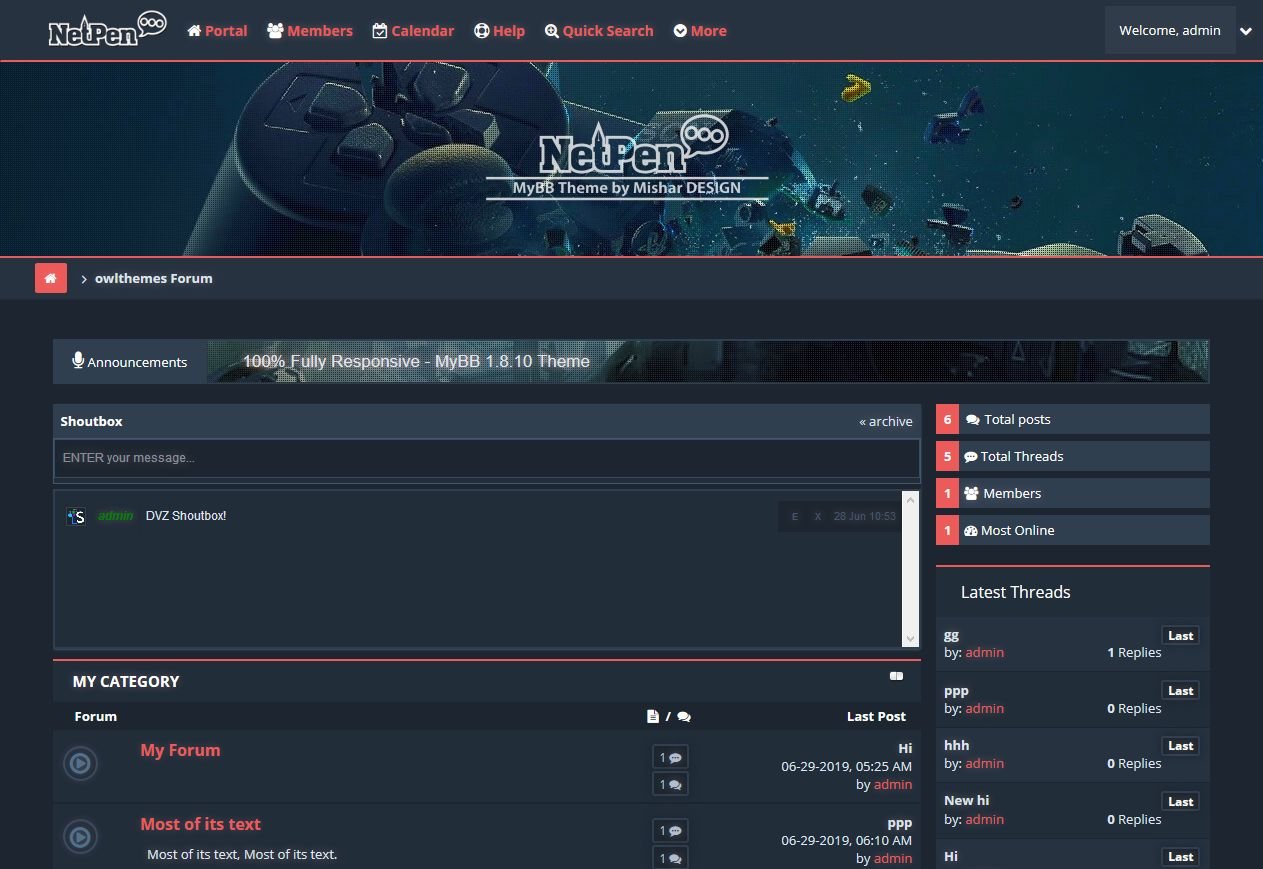Click the Most of its text forum icon
This screenshot has height=869, width=1263.
tap(80, 837)
